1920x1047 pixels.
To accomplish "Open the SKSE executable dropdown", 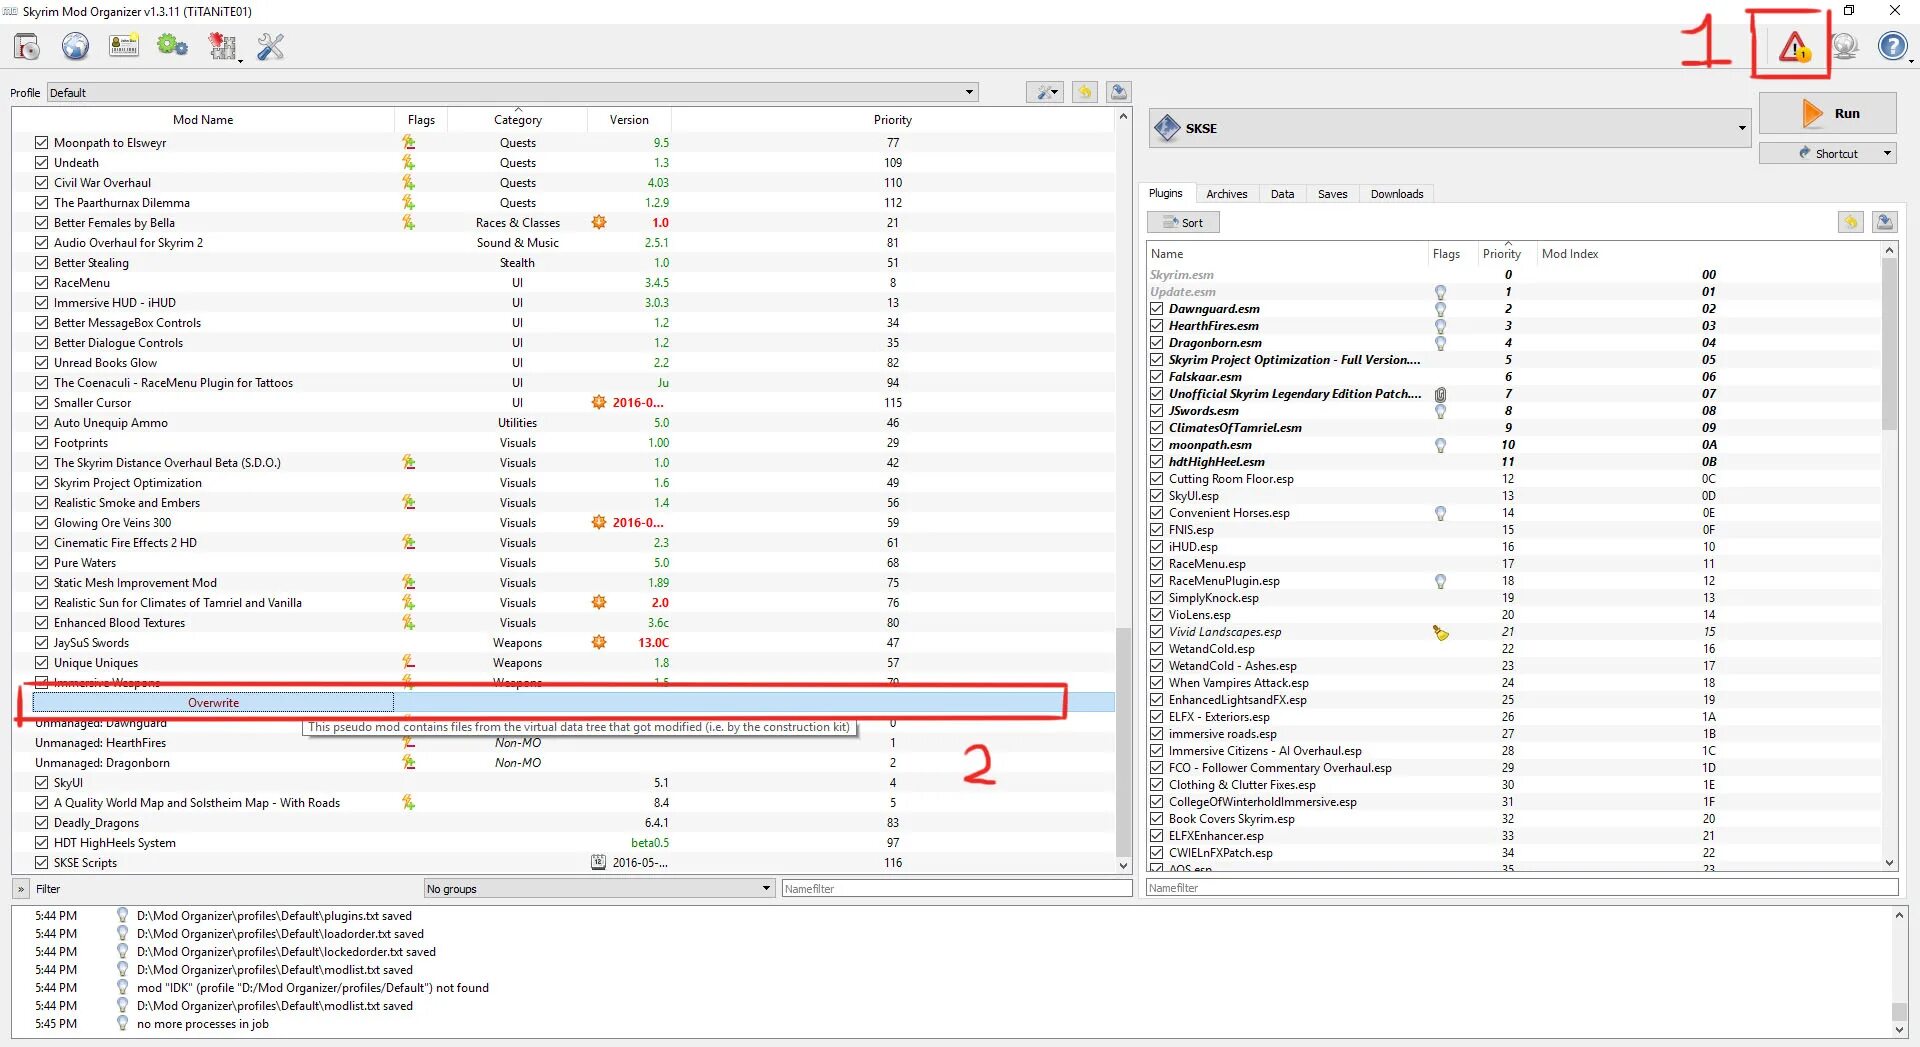I will tap(1450, 128).
